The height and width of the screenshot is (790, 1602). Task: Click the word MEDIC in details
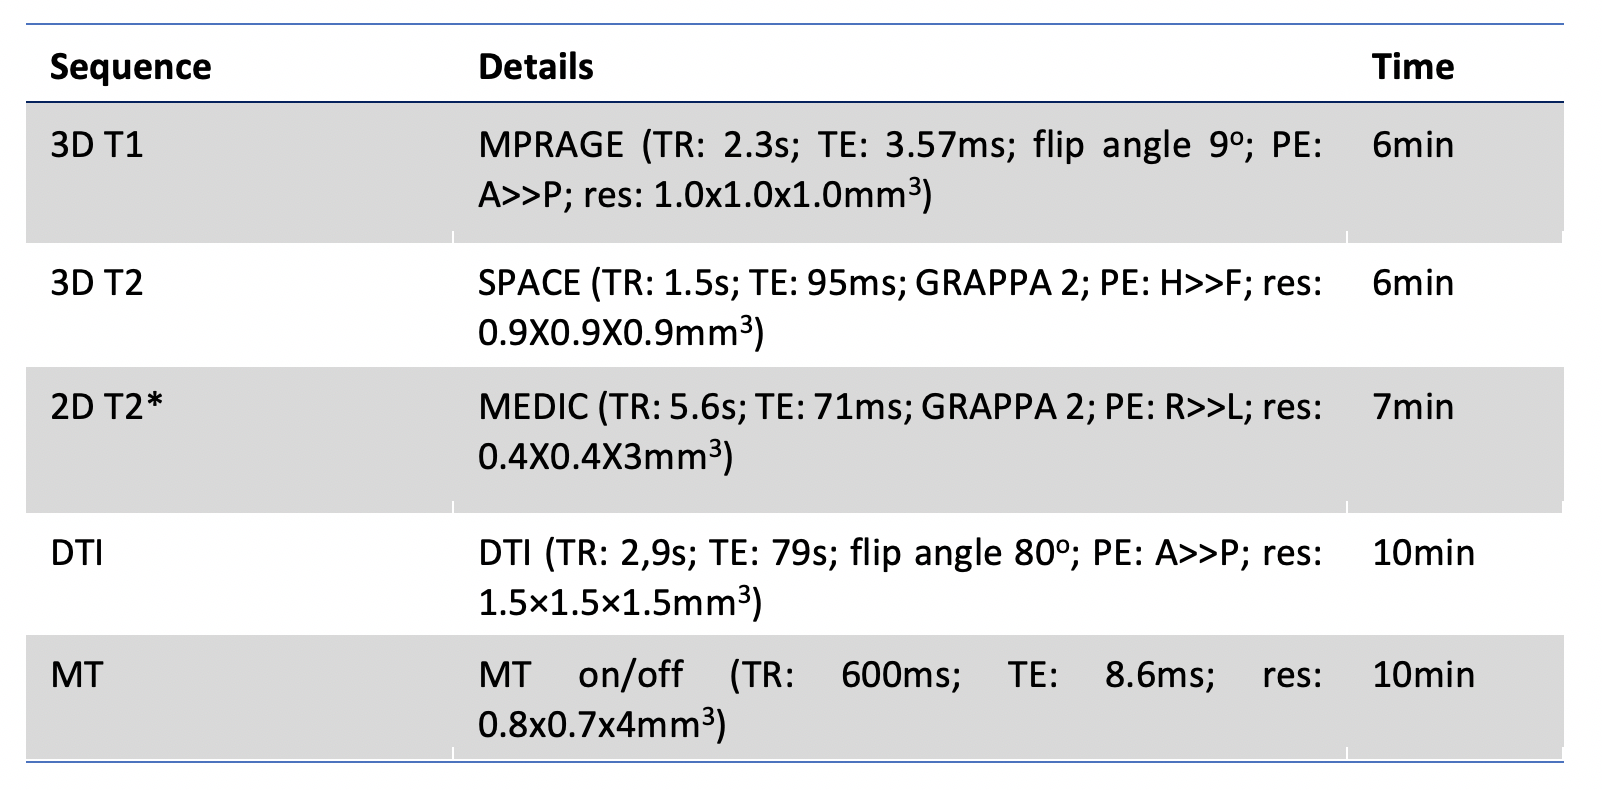pos(533,408)
